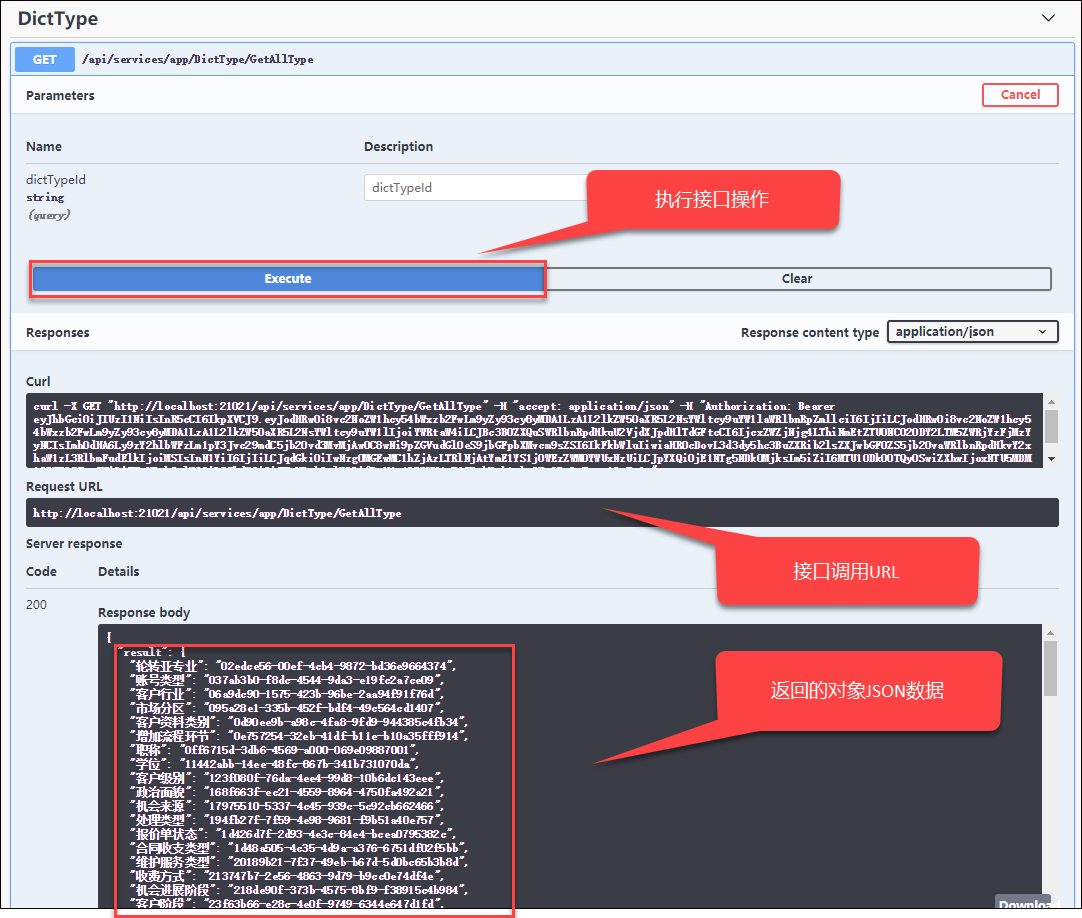Viewport: 1082px width, 918px height.
Task: Click the Curl box scroll-up arrow
Action: click(x=1051, y=401)
